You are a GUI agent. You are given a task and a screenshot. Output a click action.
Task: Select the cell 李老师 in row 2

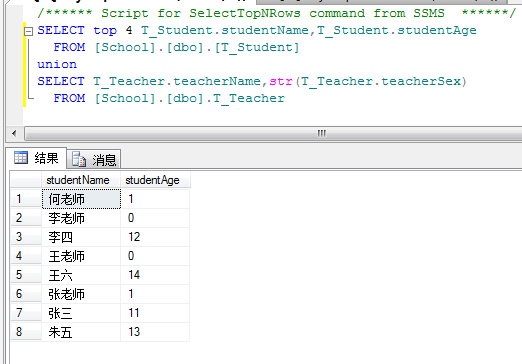(81, 218)
